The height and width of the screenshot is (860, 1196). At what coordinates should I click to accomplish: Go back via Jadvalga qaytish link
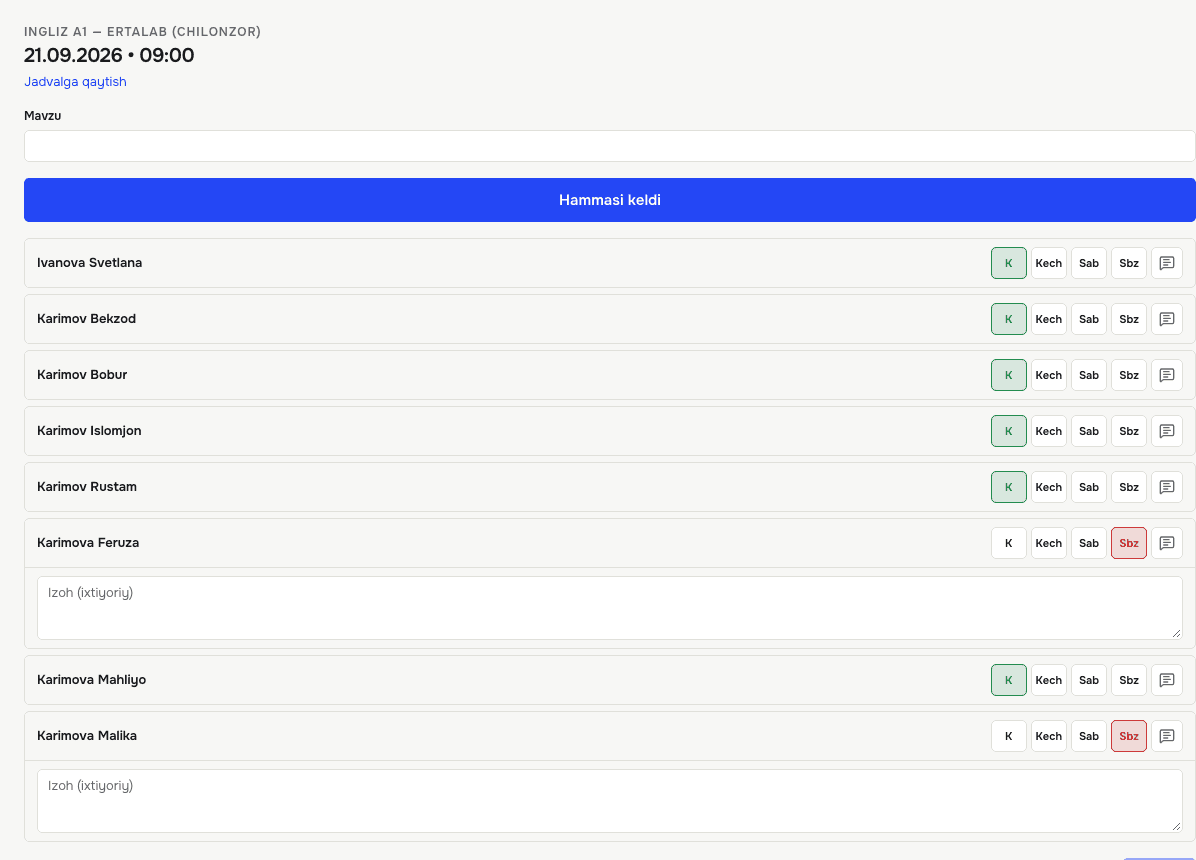[76, 82]
